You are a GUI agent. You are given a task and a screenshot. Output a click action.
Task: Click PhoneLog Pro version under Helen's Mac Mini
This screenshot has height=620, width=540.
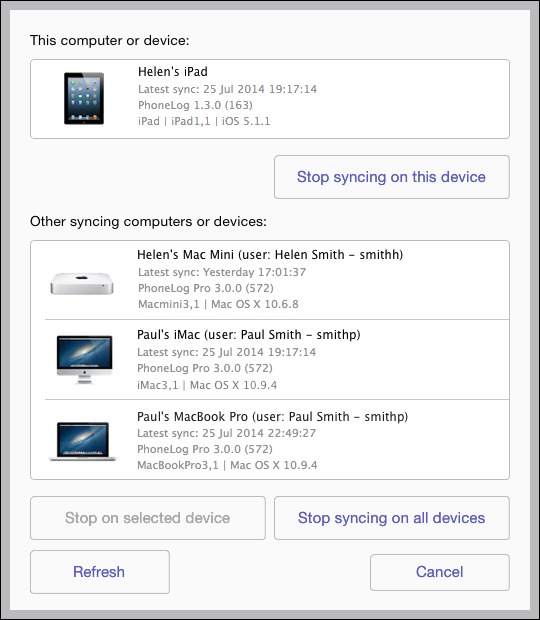click(206, 288)
